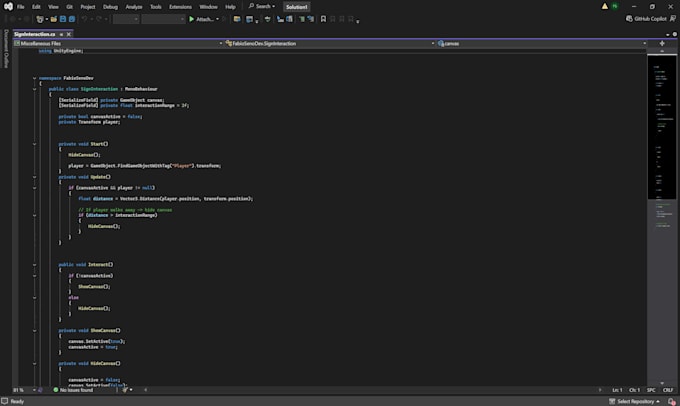This screenshot has height=406, width=680.
Task: Click the Undo arrow icon
Action: point(84,19)
